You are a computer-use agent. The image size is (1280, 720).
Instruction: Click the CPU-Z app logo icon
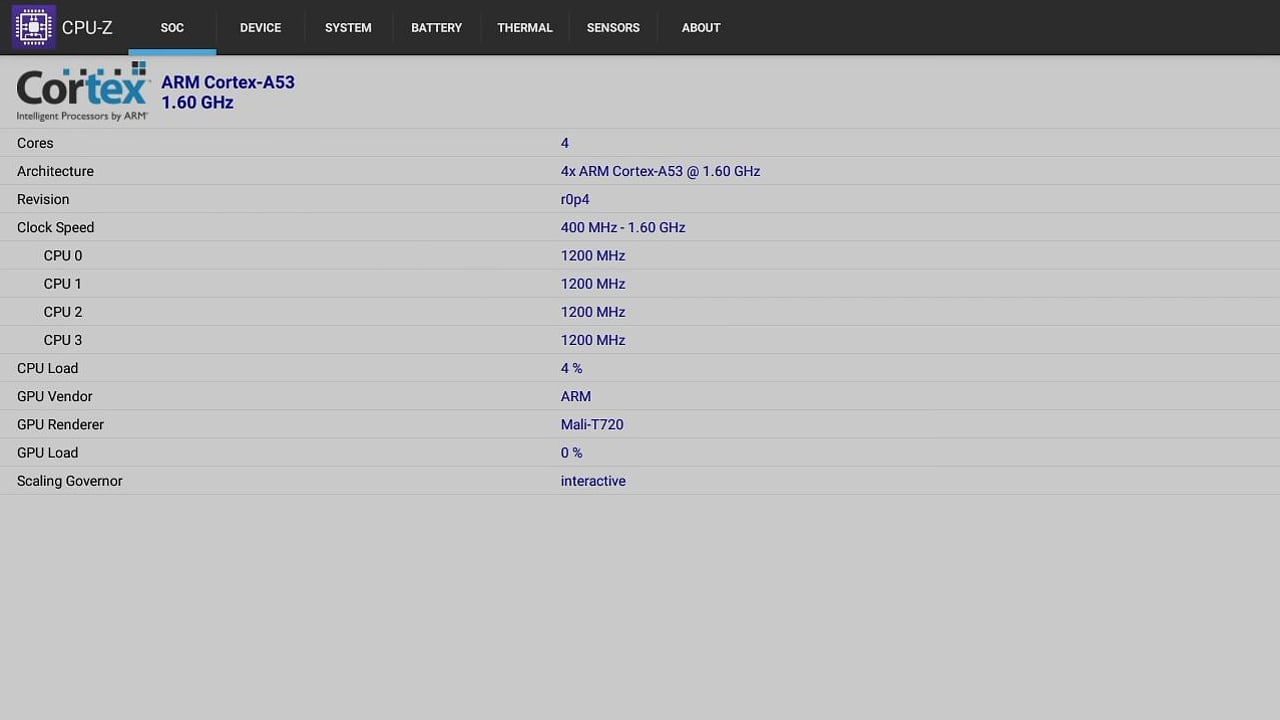point(34,27)
